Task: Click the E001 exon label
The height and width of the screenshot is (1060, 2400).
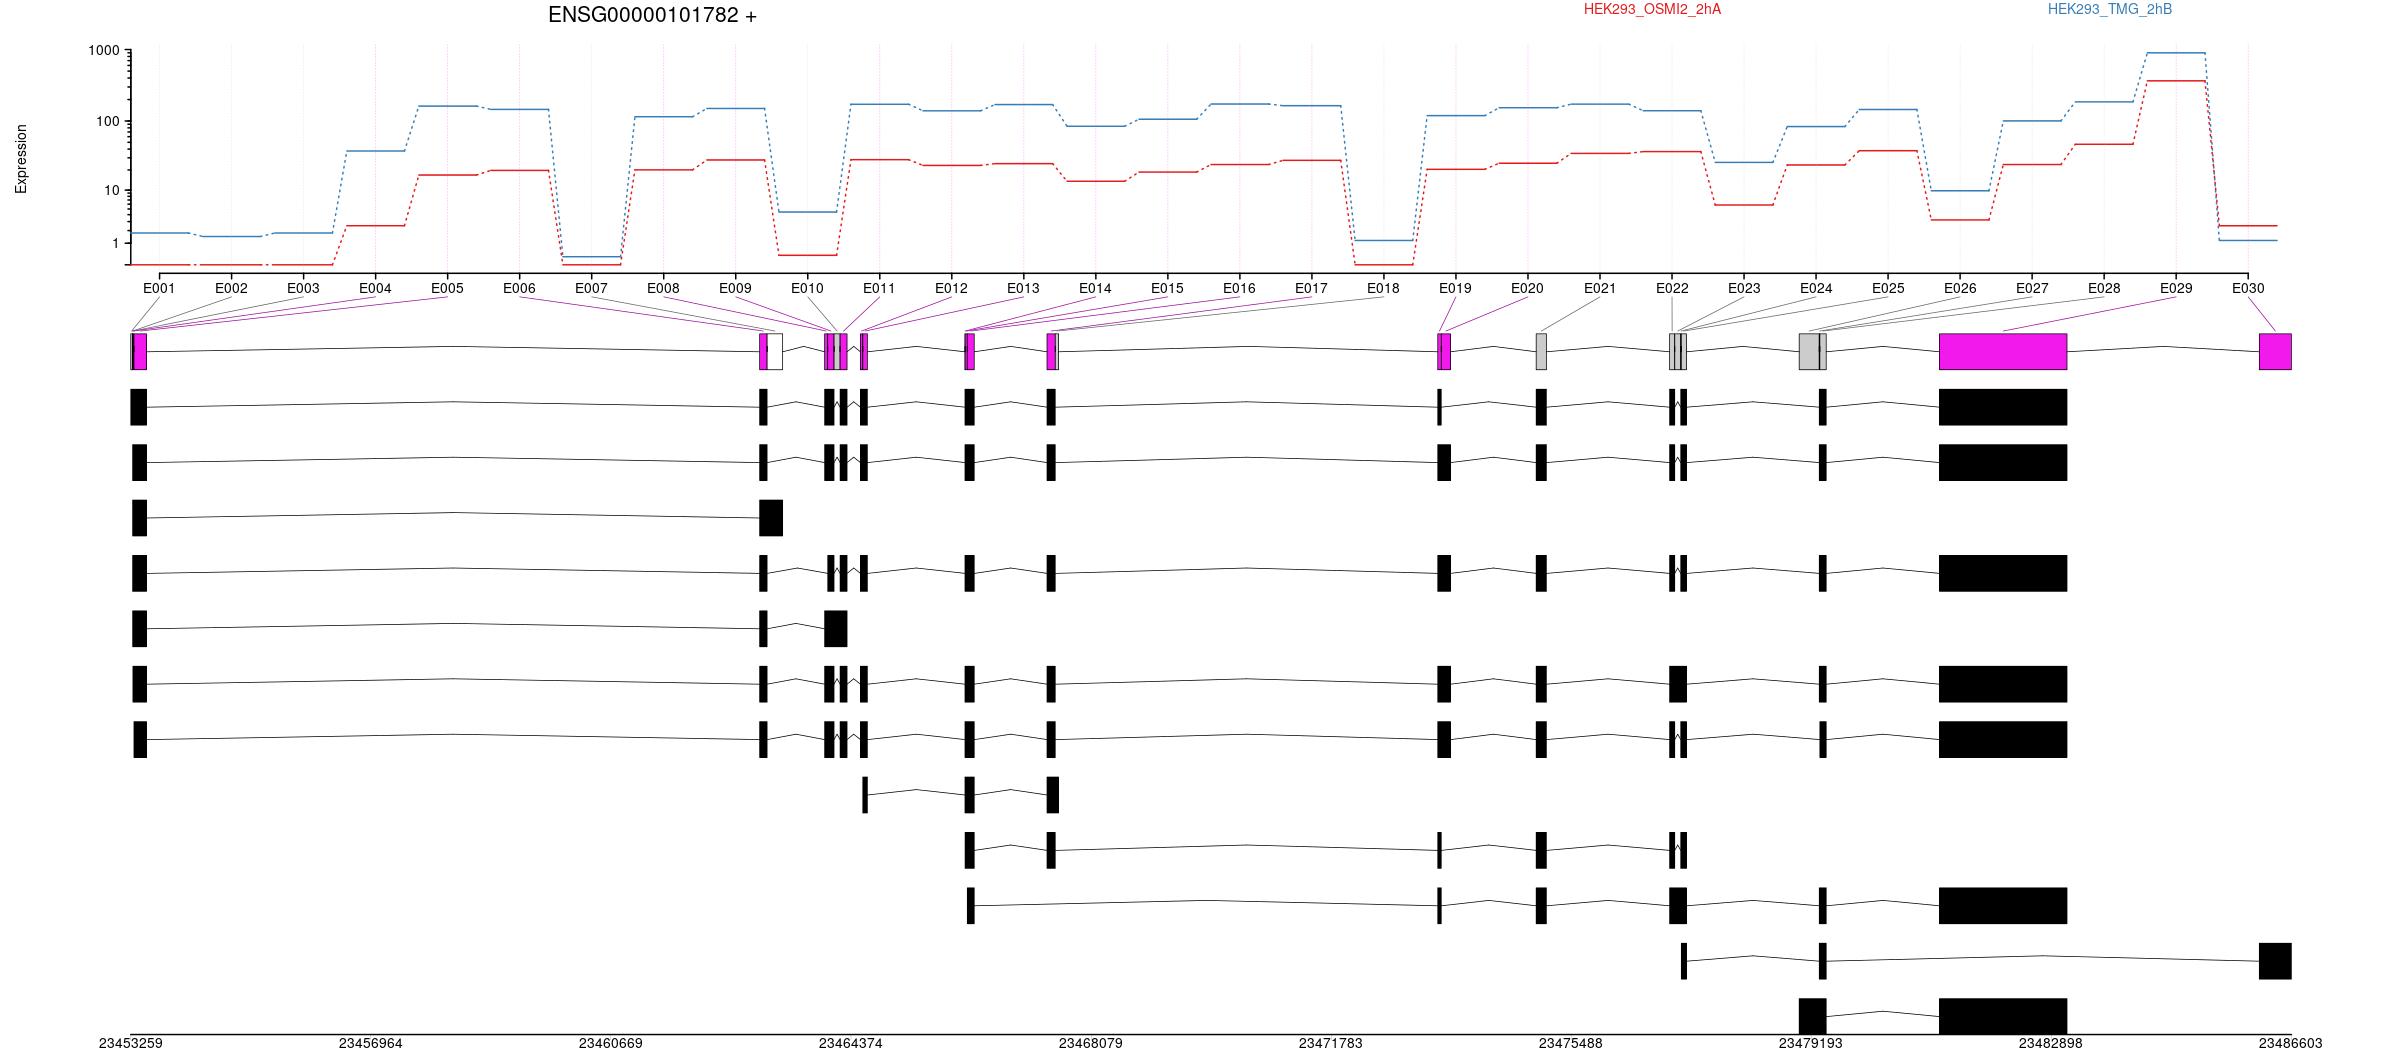Action: [x=159, y=288]
